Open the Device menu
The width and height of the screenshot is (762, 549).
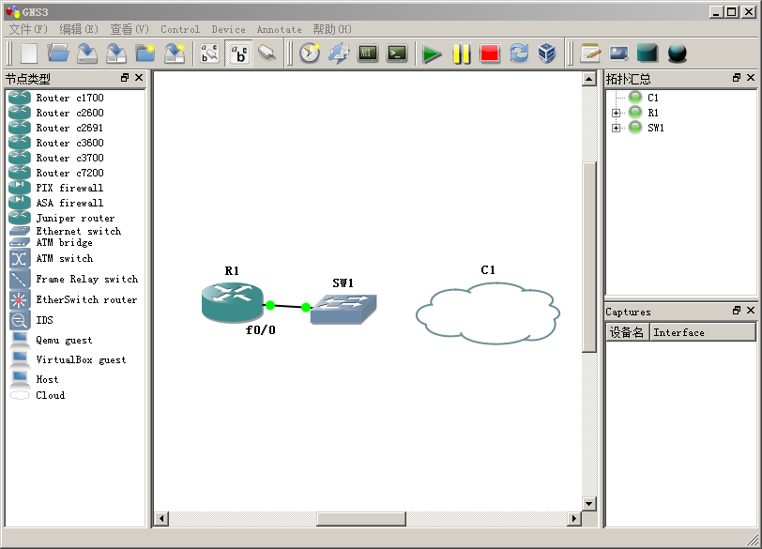coord(228,29)
